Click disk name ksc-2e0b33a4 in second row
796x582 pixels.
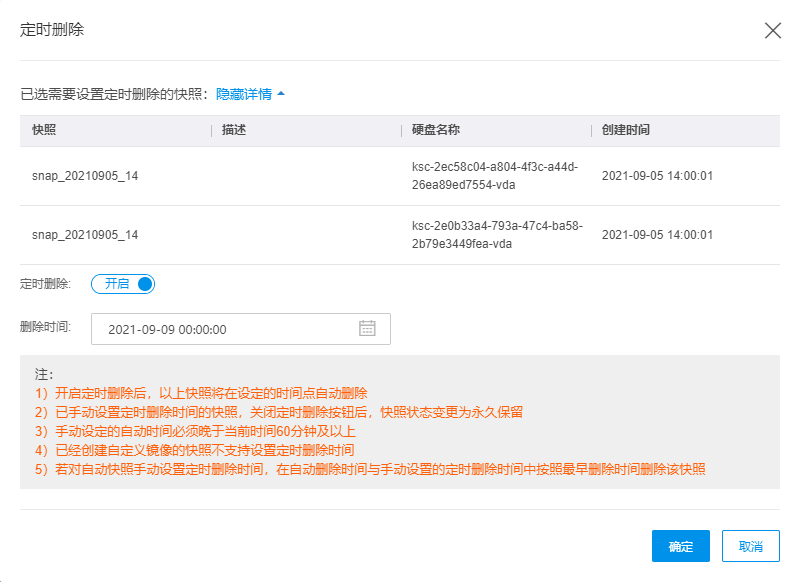[x=496, y=235]
